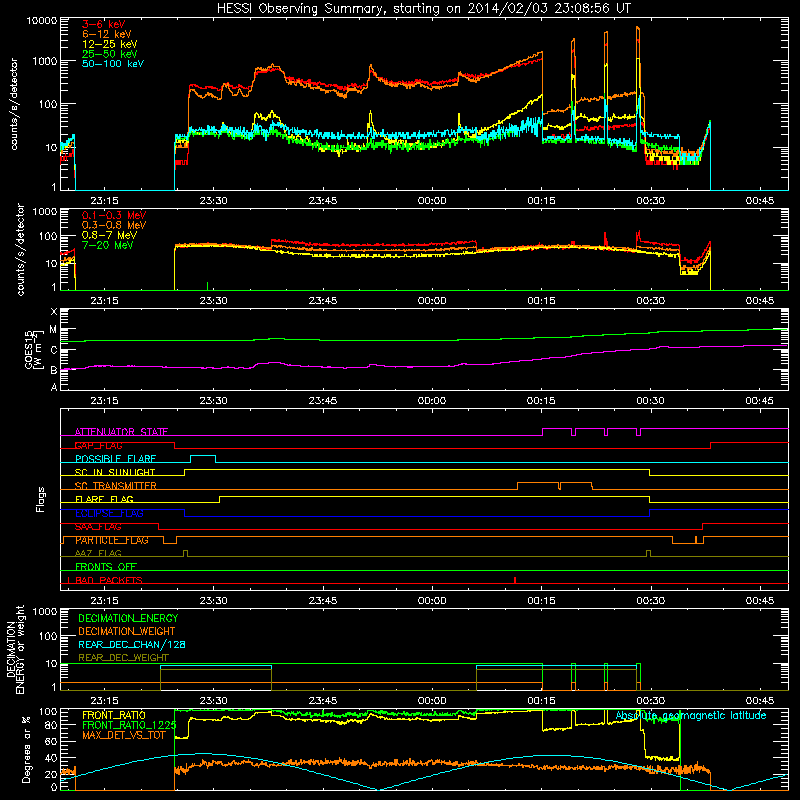Image resolution: width=800 pixels, height=800 pixels.
Task: Click the X flare class axis label
Action: 54,311
